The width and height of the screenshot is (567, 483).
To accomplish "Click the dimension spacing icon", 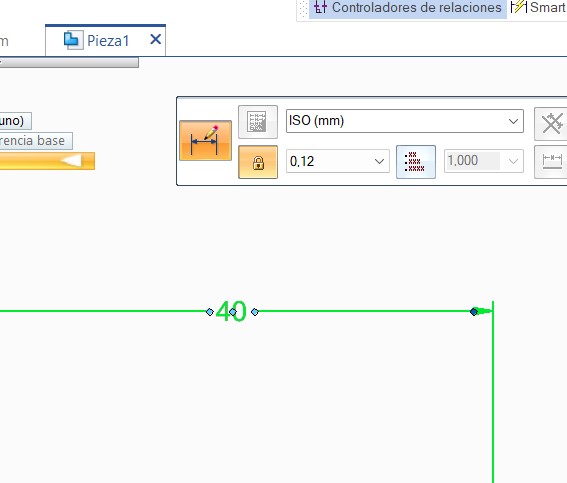I will (x=551, y=162).
